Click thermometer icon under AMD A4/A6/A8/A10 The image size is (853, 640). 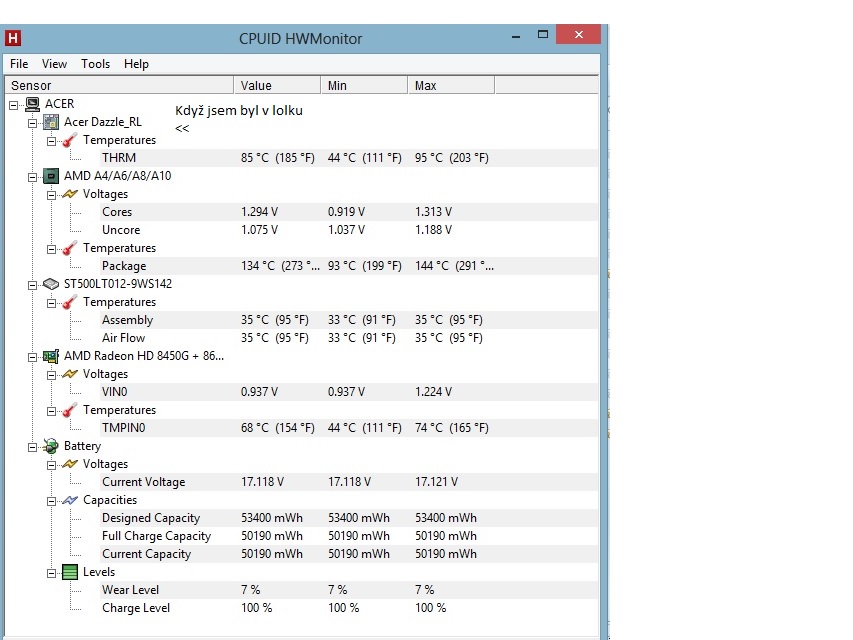pyautogui.click(x=70, y=248)
